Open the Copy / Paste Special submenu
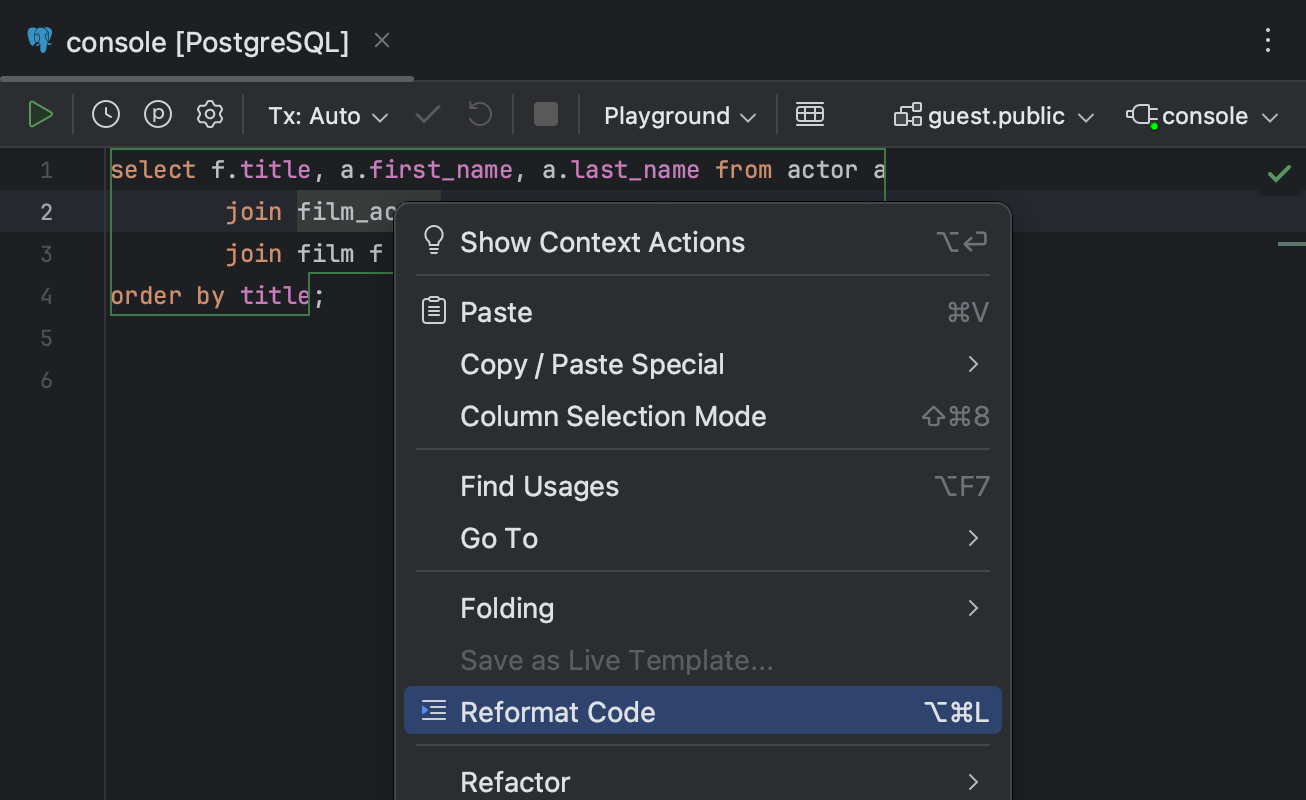Viewport: 1306px width, 800px height. (x=592, y=364)
